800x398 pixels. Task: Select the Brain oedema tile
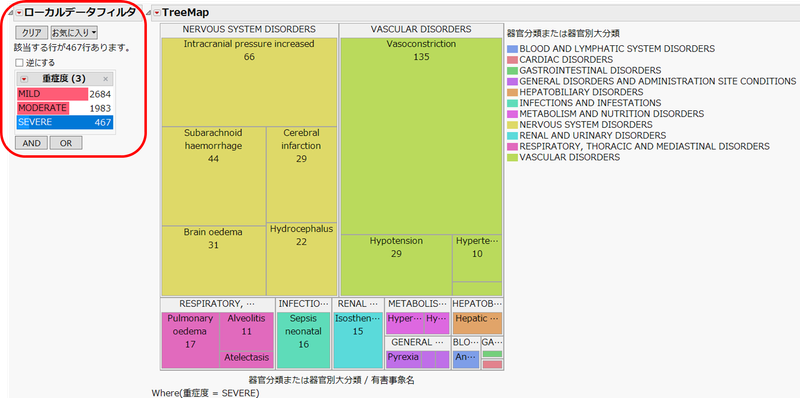click(x=213, y=261)
